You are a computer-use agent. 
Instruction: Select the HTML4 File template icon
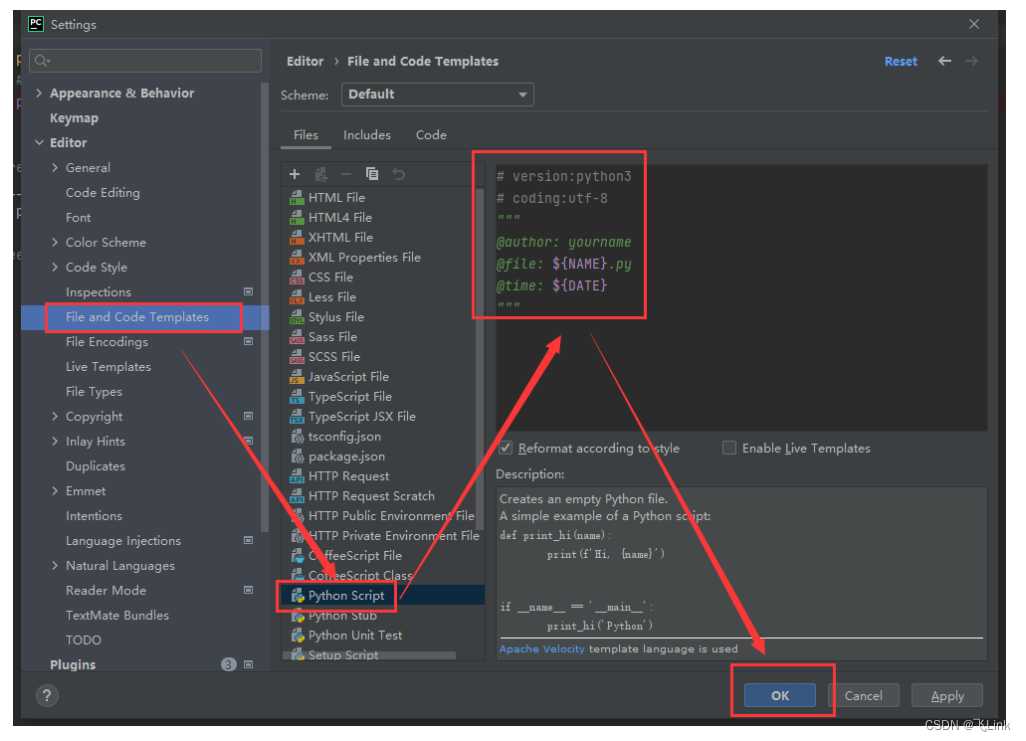click(297, 217)
